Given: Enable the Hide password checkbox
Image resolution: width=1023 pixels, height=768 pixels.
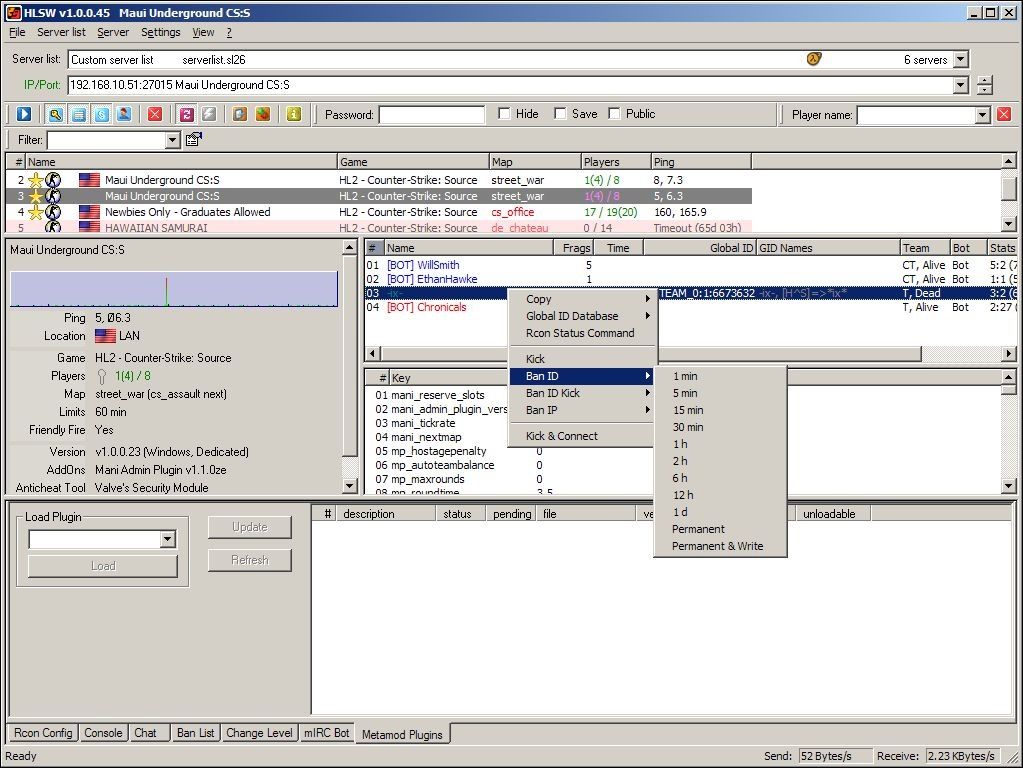Looking at the screenshot, I should (504, 114).
